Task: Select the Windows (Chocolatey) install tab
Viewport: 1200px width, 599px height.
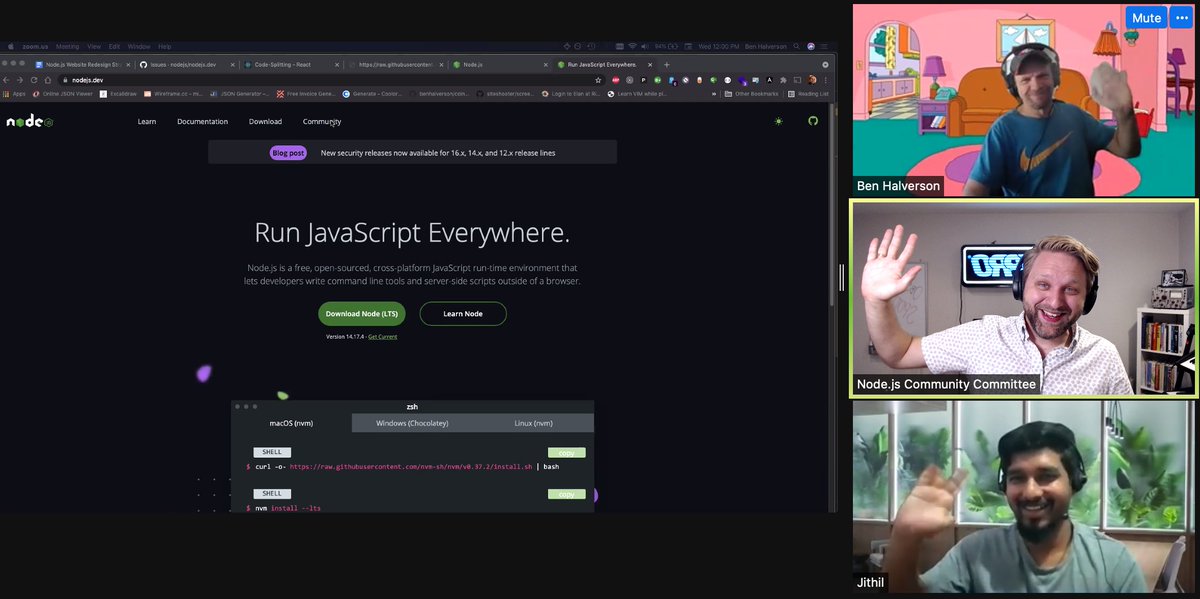Action: 412,423
